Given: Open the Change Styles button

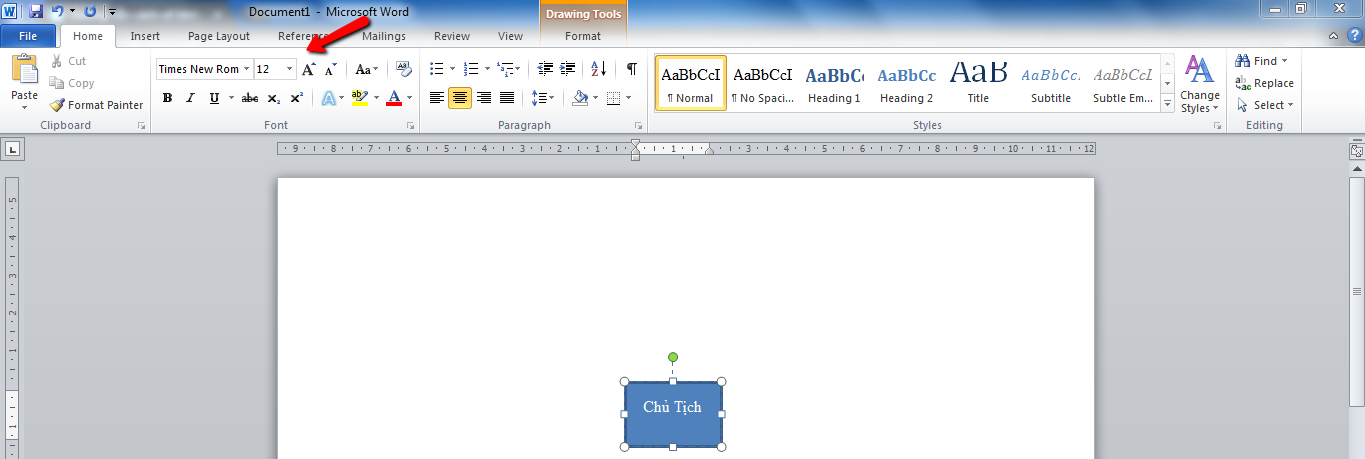Looking at the screenshot, I should (x=1199, y=85).
